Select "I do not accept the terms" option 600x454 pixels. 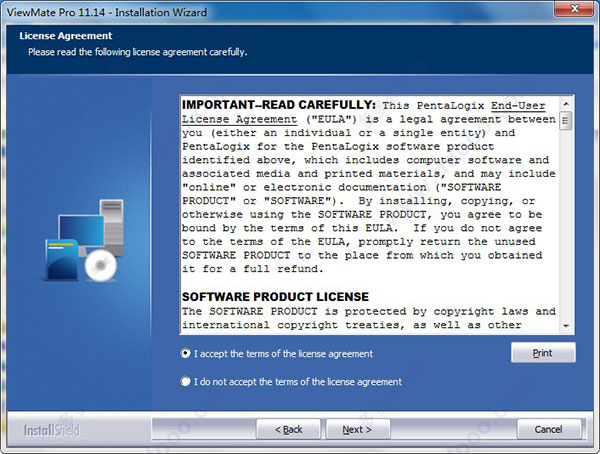pos(186,382)
